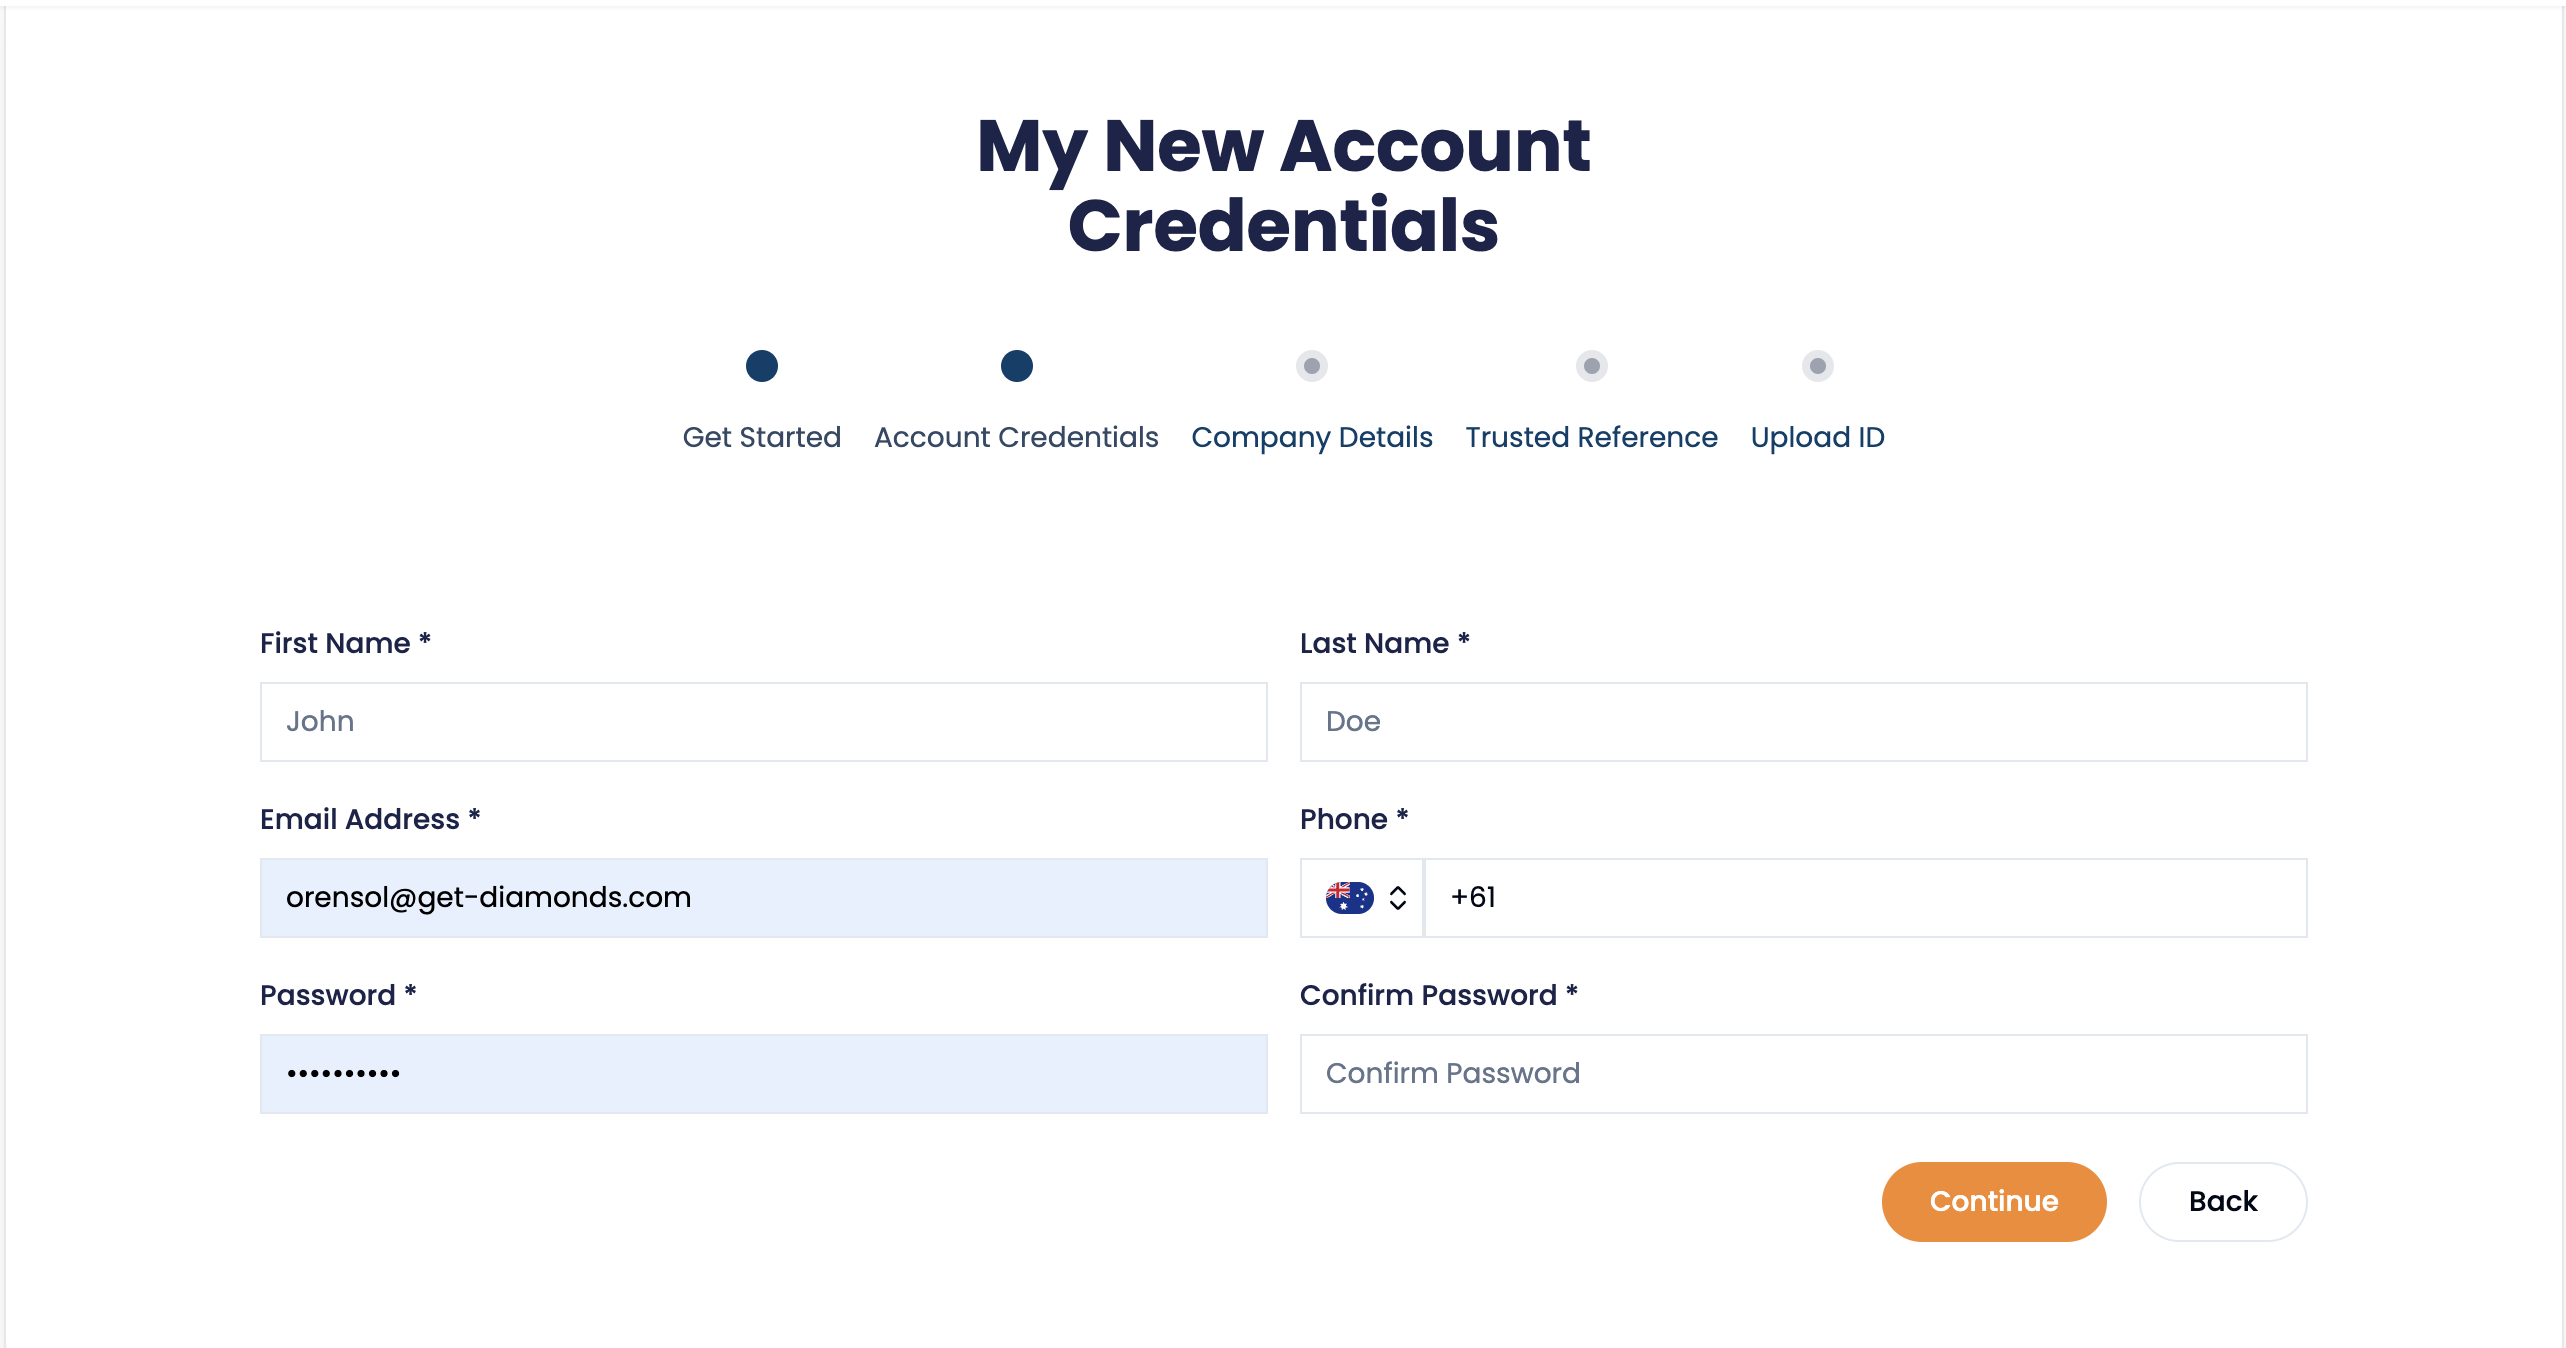This screenshot has width=2566, height=1348.
Task: Go to Company Details step label
Action: point(1312,437)
